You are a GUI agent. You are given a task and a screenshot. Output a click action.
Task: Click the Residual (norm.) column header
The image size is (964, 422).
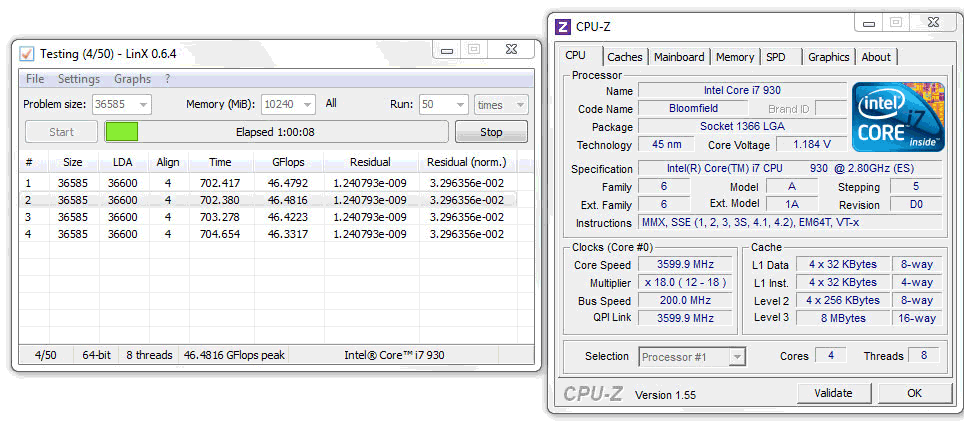point(467,162)
